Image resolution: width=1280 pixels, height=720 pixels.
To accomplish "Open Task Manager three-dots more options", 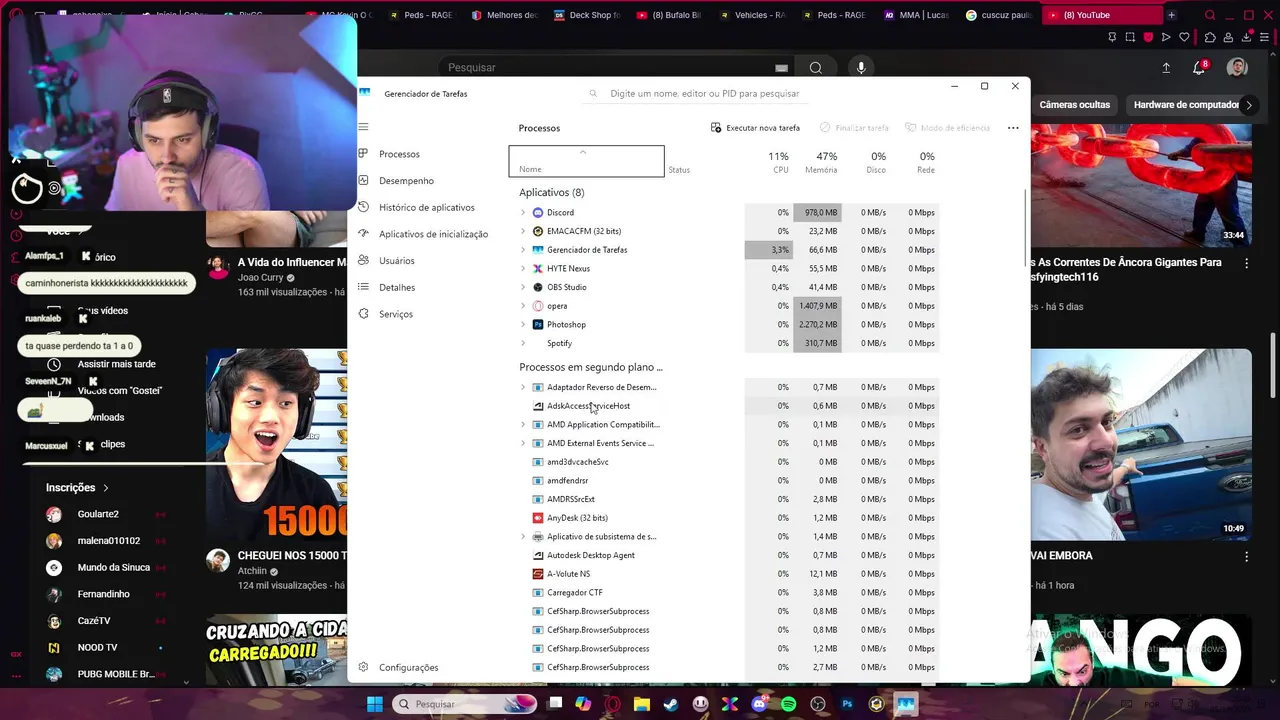I will pos(1013,128).
